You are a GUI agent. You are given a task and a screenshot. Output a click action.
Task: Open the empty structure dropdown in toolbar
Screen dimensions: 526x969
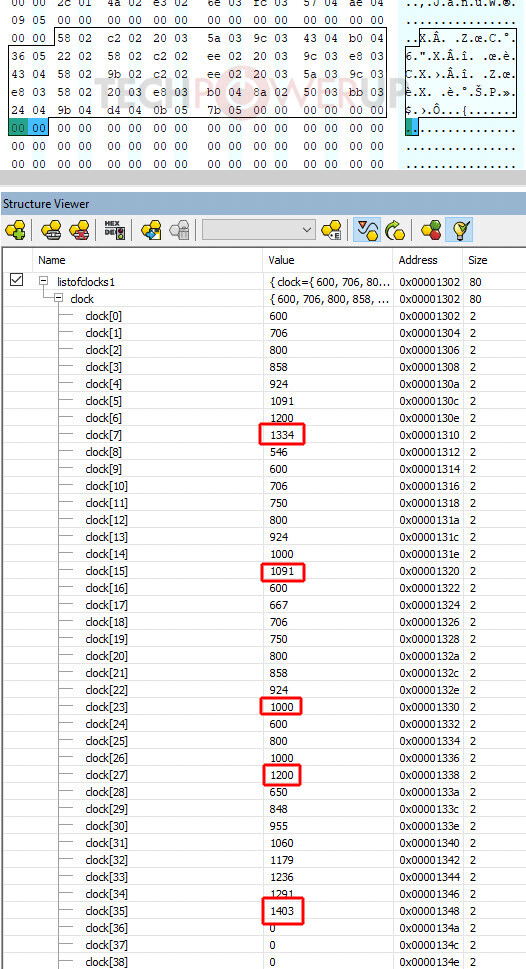258,231
